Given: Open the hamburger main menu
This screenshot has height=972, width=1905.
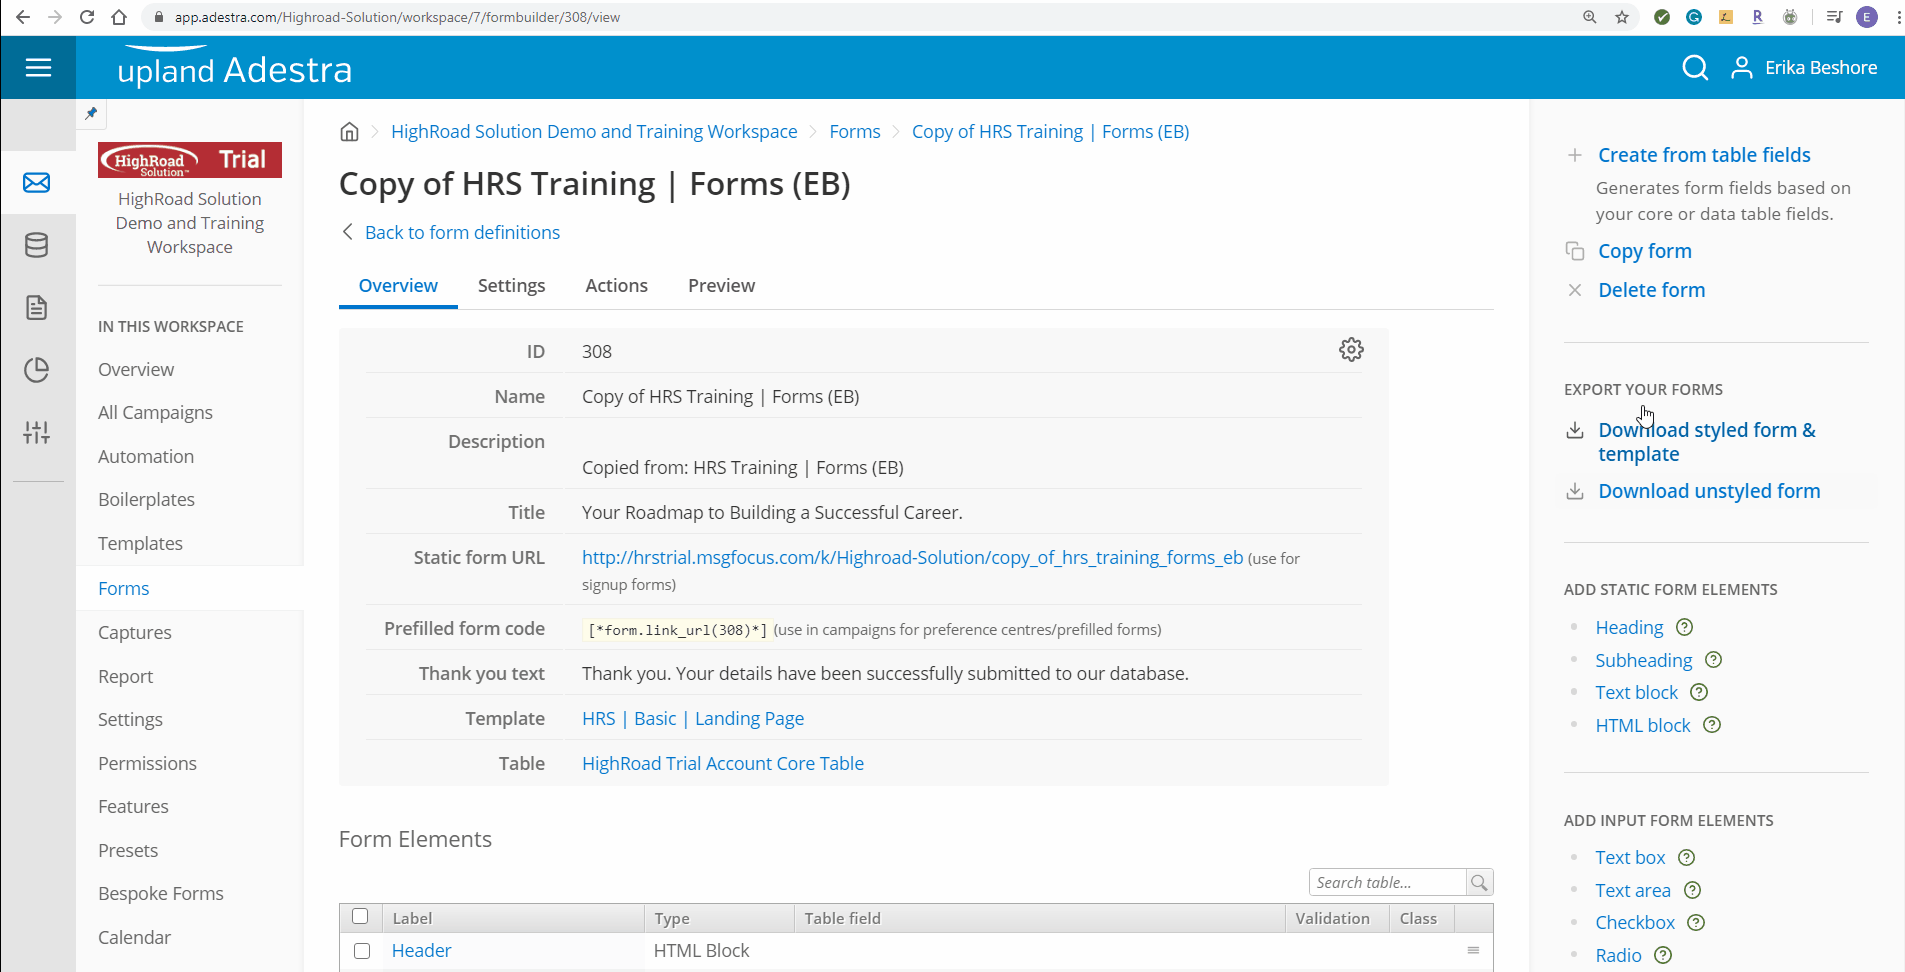Looking at the screenshot, I should pyautogui.click(x=38, y=67).
